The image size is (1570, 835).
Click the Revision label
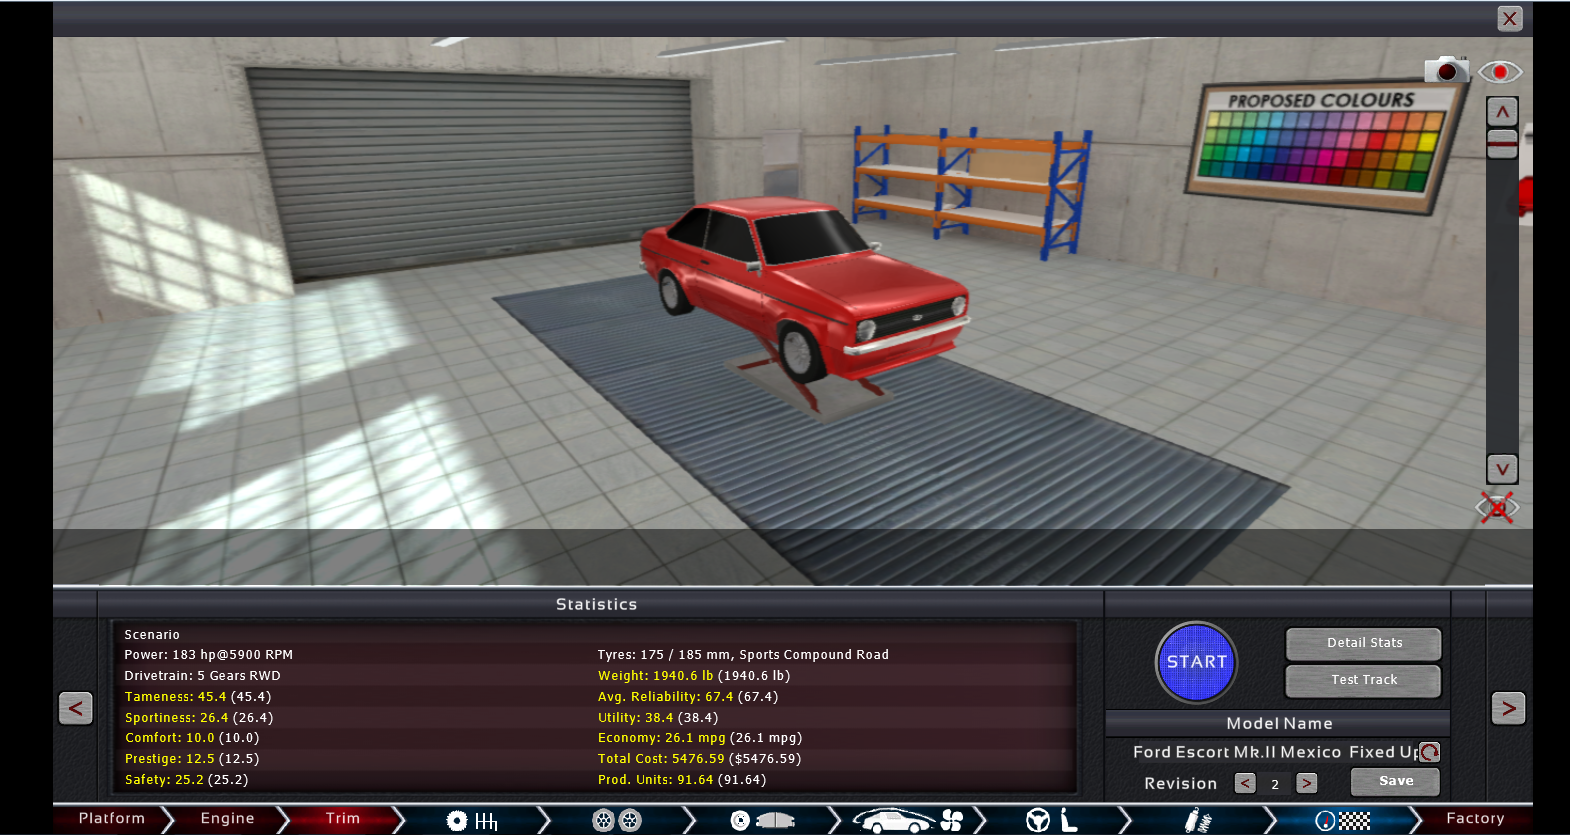1180,784
